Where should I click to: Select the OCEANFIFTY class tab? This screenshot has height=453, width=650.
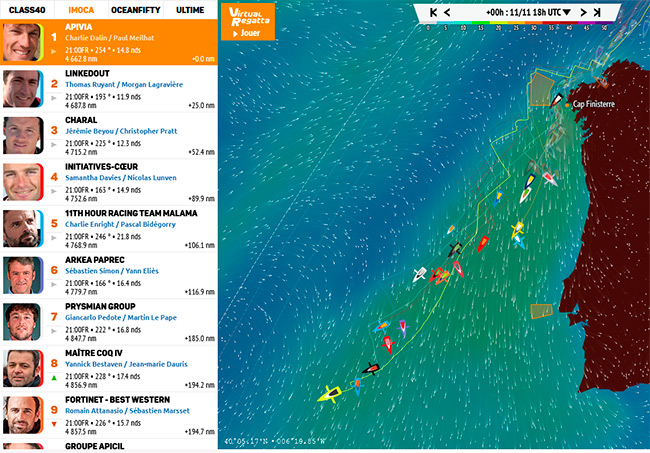click(135, 9)
